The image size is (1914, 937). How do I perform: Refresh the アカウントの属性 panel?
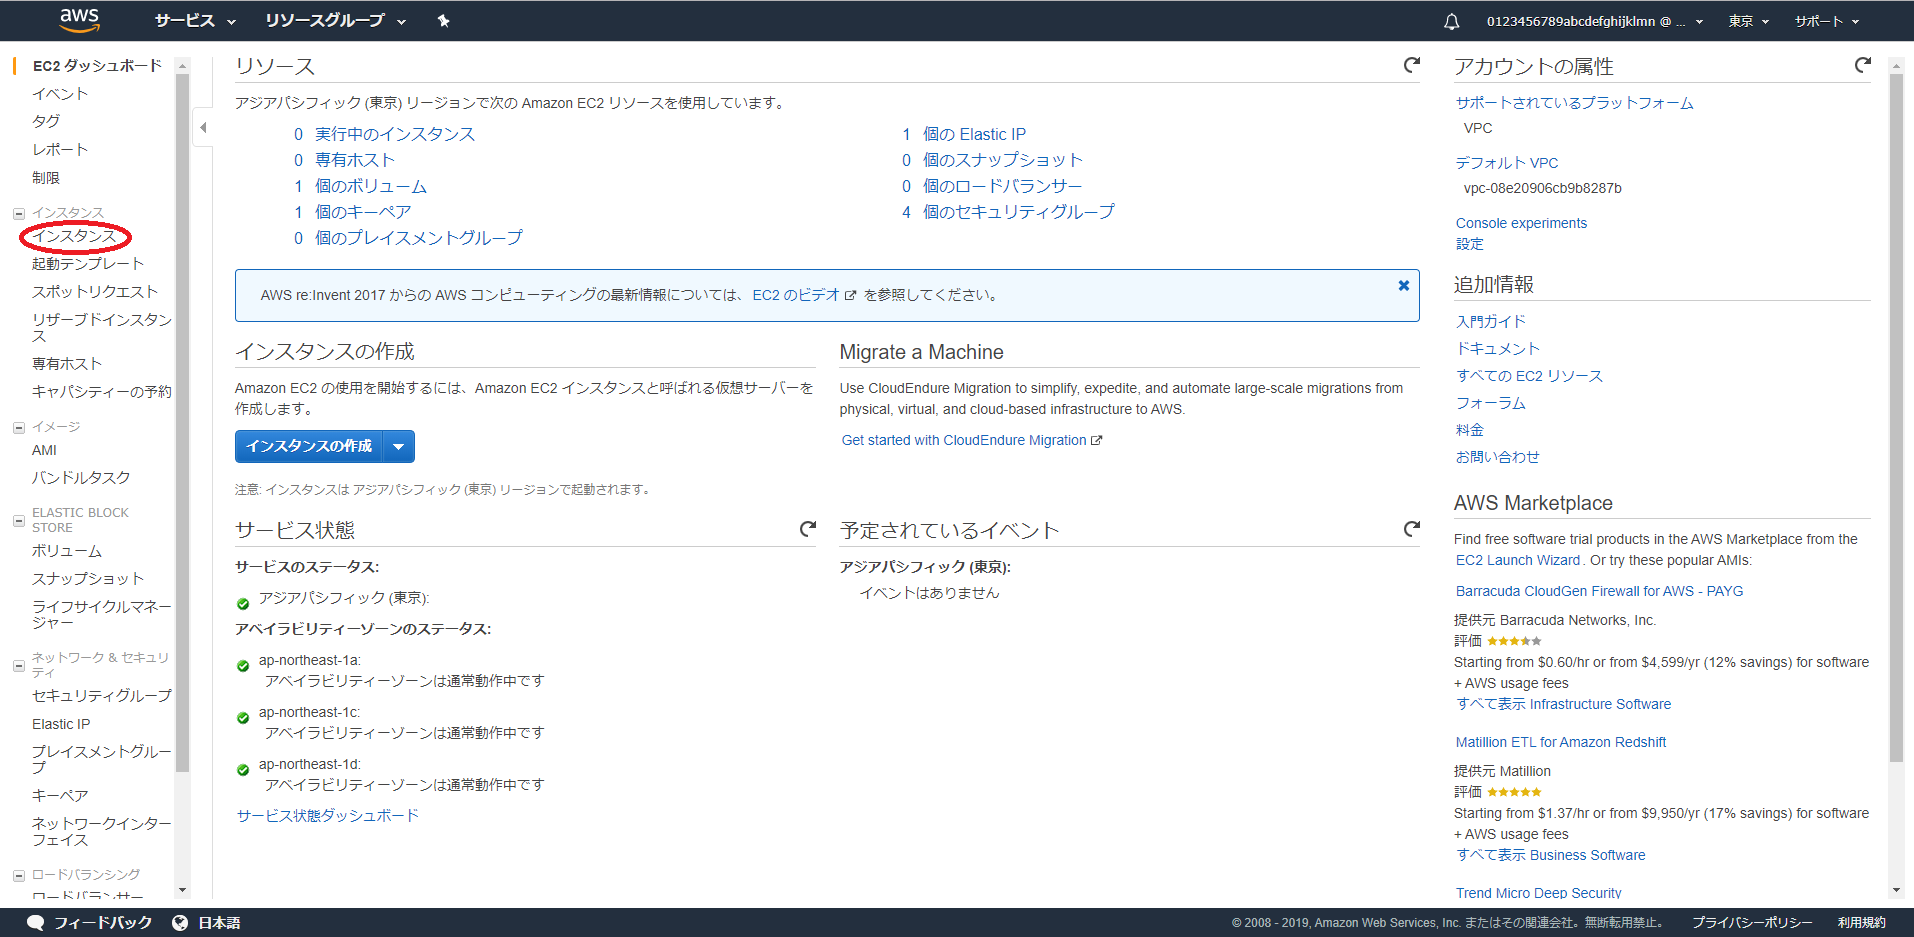[1862, 65]
